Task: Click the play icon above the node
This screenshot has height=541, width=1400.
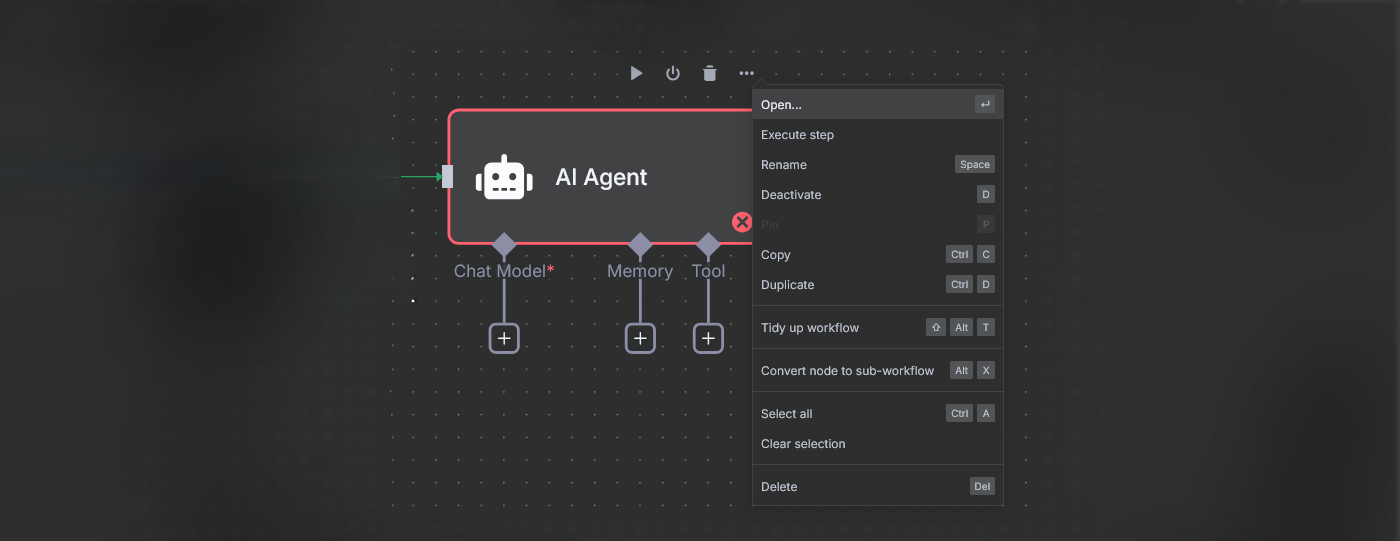Action: coord(636,73)
